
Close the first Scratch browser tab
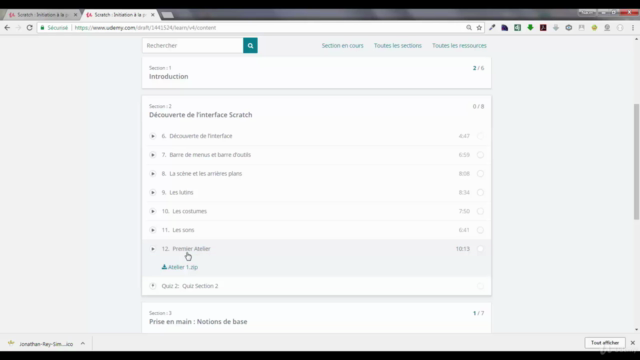[x=76, y=15]
